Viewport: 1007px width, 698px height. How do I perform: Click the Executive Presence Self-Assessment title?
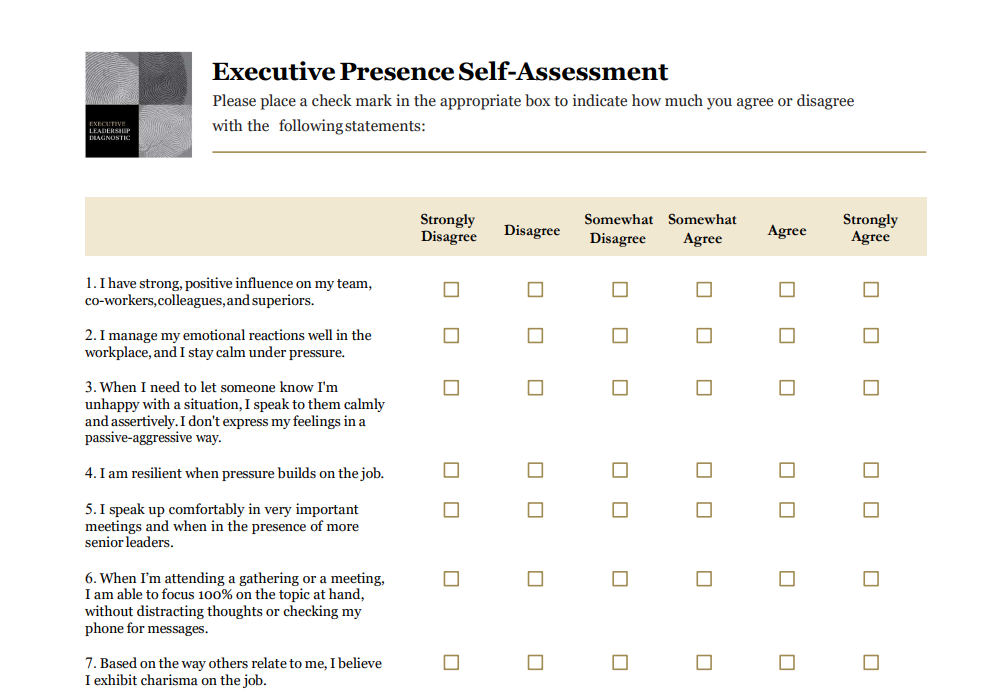click(440, 72)
